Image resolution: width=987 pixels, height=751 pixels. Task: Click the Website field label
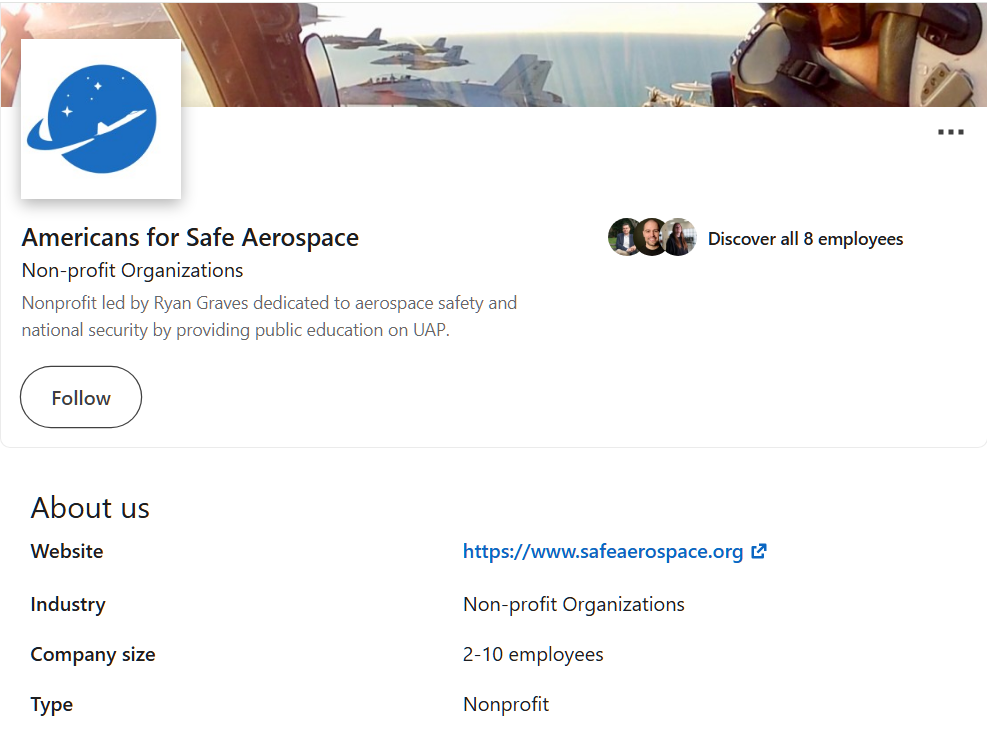click(x=67, y=551)
